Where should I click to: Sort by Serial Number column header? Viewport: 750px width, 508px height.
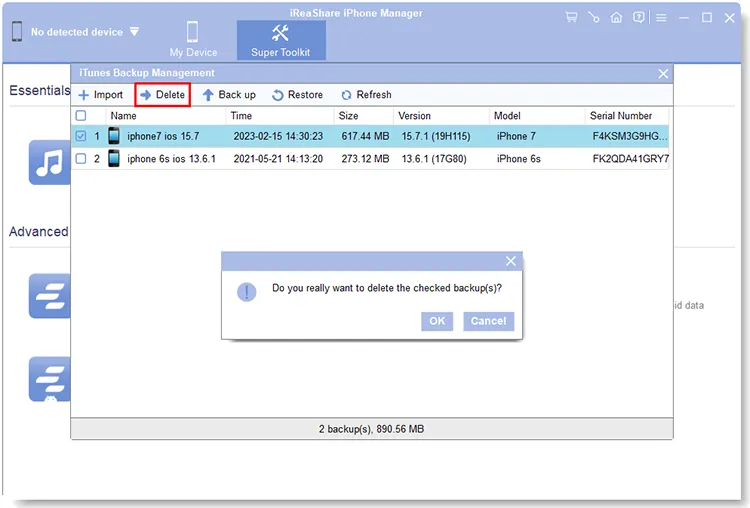[x=621, y=116]
